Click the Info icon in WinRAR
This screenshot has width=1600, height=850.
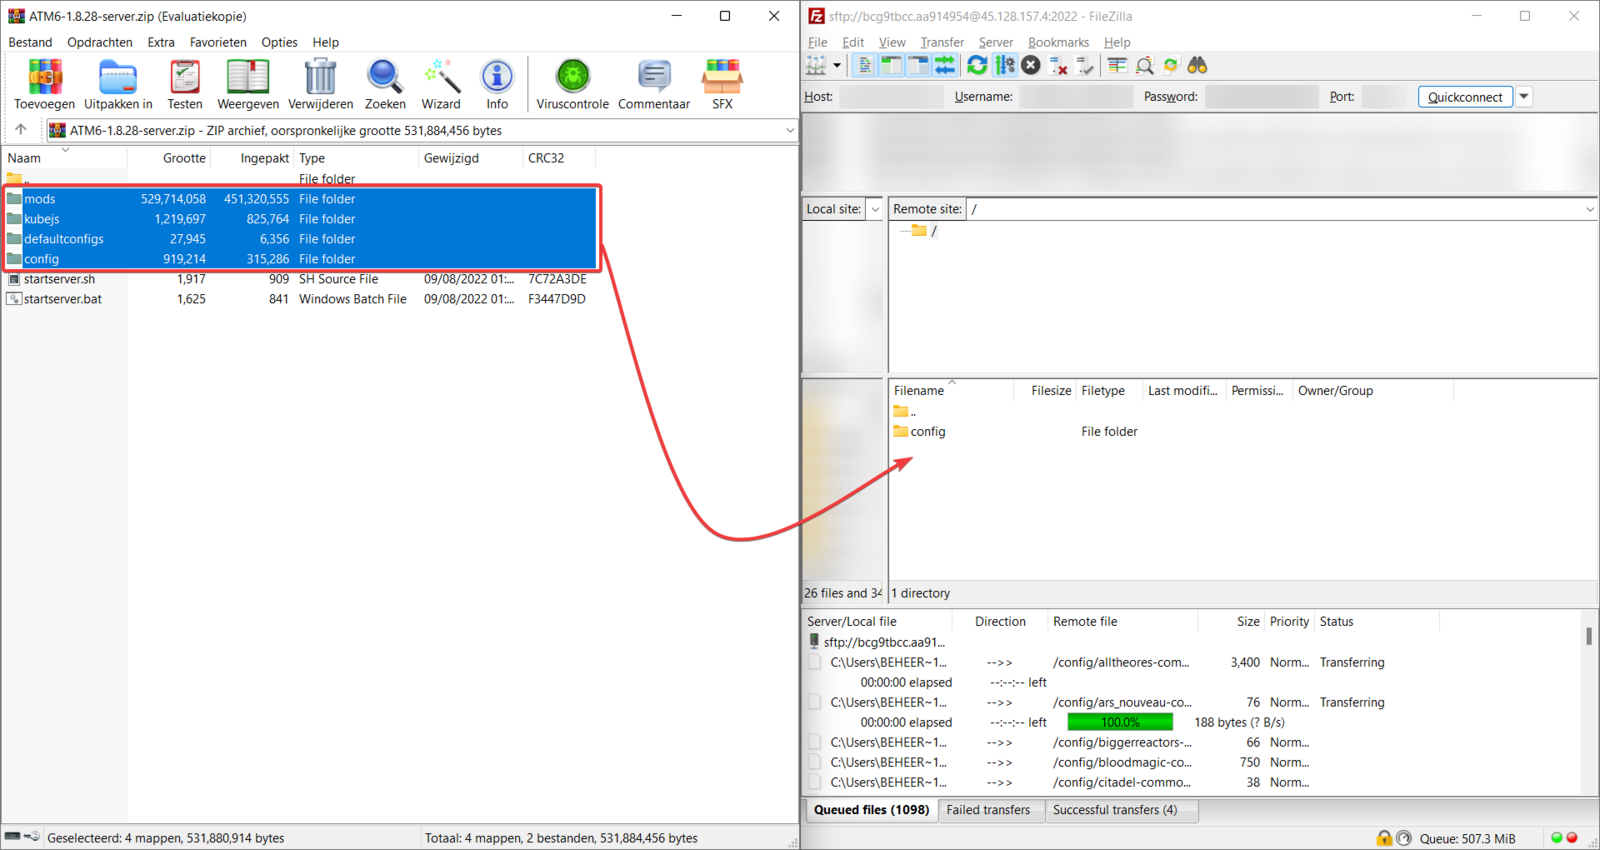click(x=497, y=84)
